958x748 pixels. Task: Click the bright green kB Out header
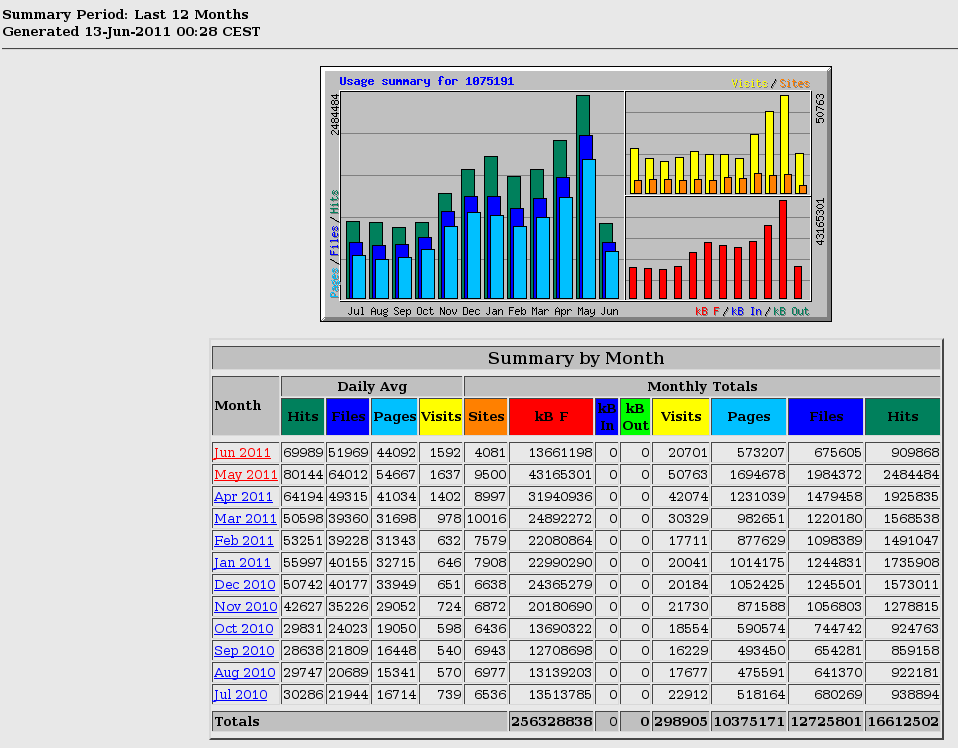tap(635, 417)
